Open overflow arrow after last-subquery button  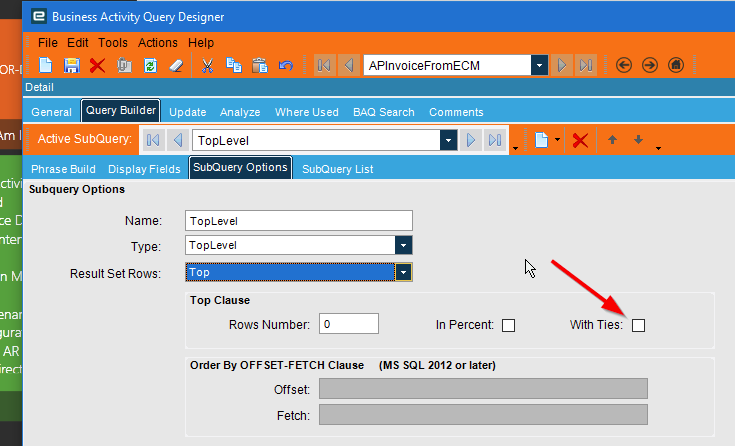[515, 148]
